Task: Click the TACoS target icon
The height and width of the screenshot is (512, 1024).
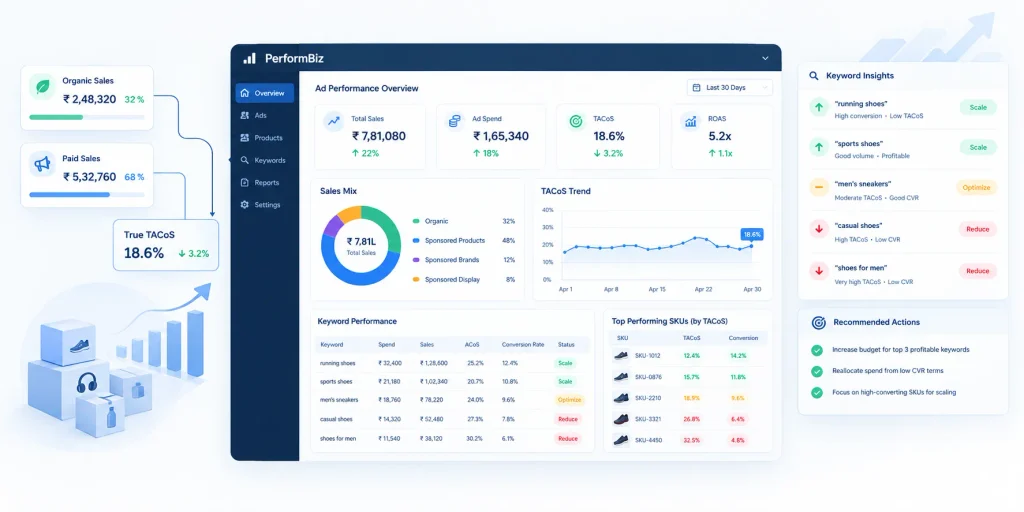Action: (x=576, y=121)
